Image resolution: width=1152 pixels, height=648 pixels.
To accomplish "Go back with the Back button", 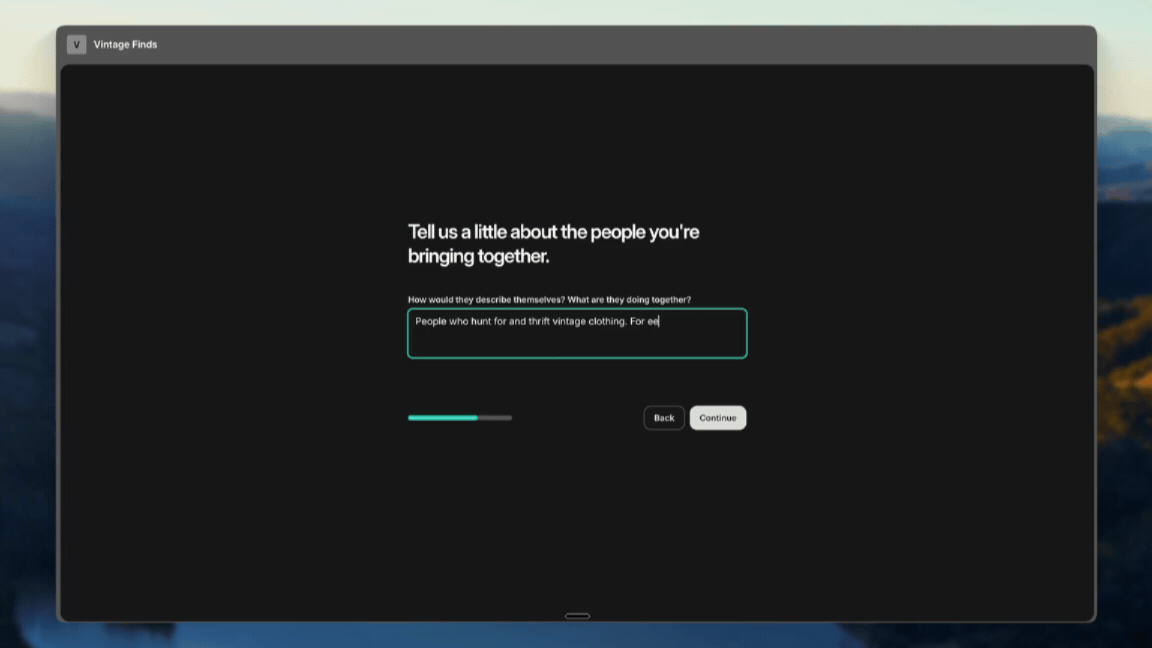I will coord(663,418).
